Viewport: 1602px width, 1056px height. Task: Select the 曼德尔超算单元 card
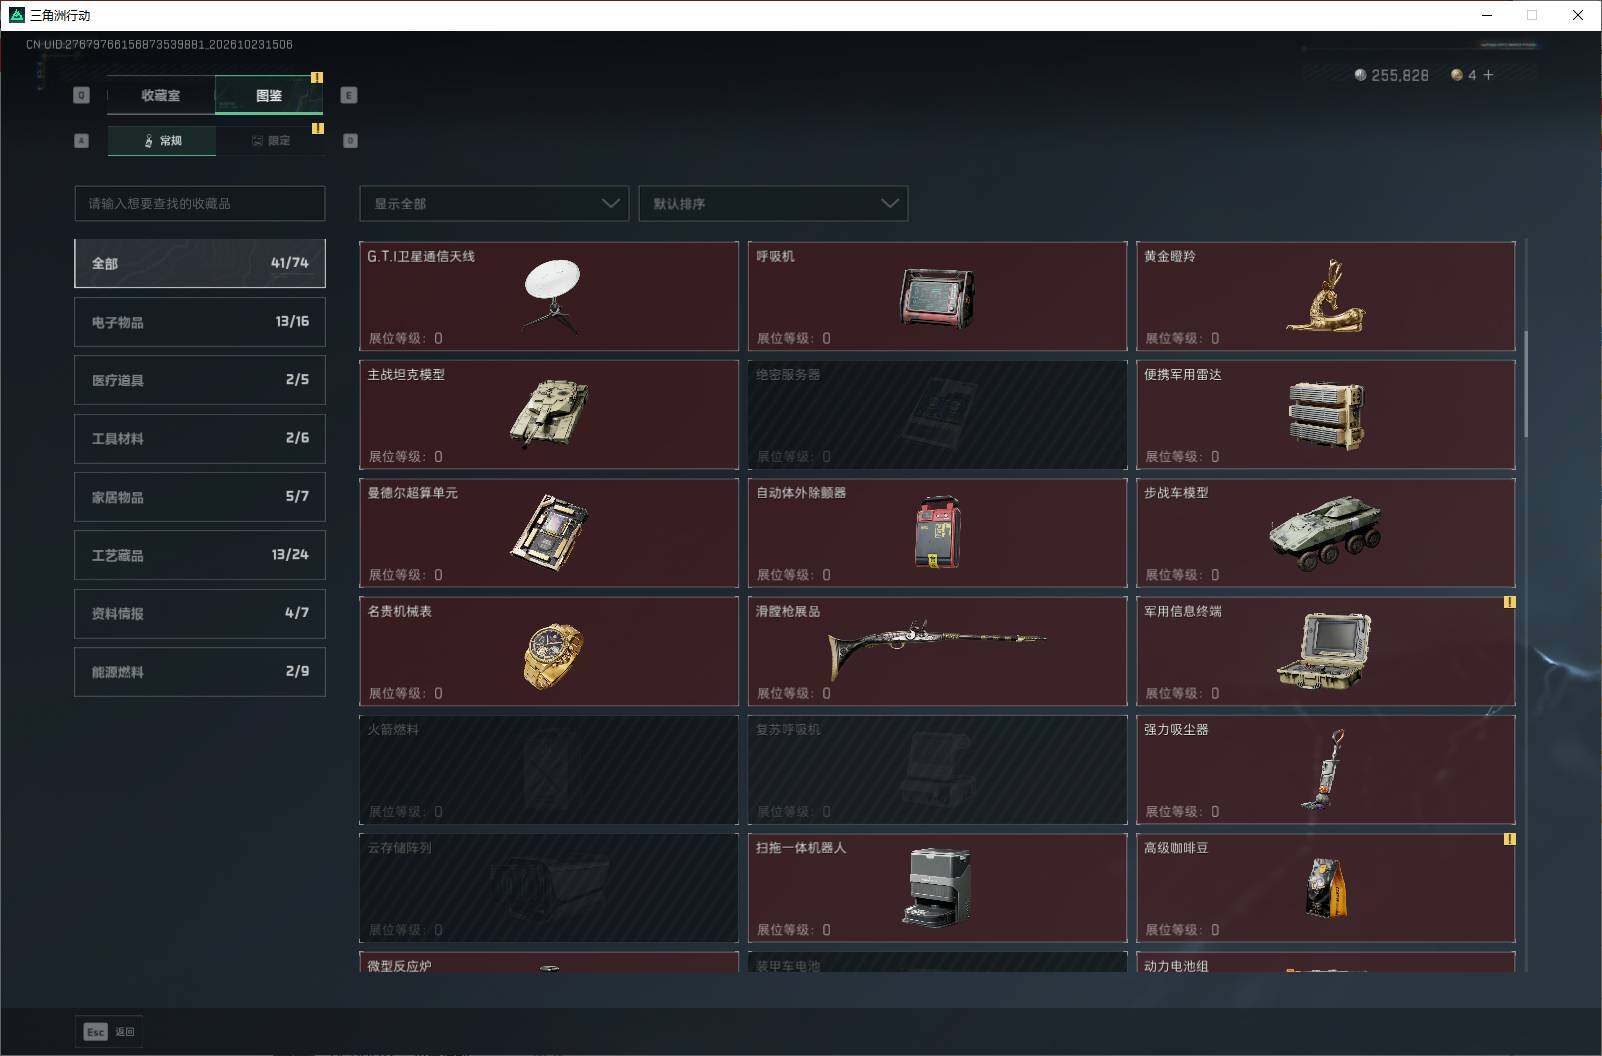549,533
